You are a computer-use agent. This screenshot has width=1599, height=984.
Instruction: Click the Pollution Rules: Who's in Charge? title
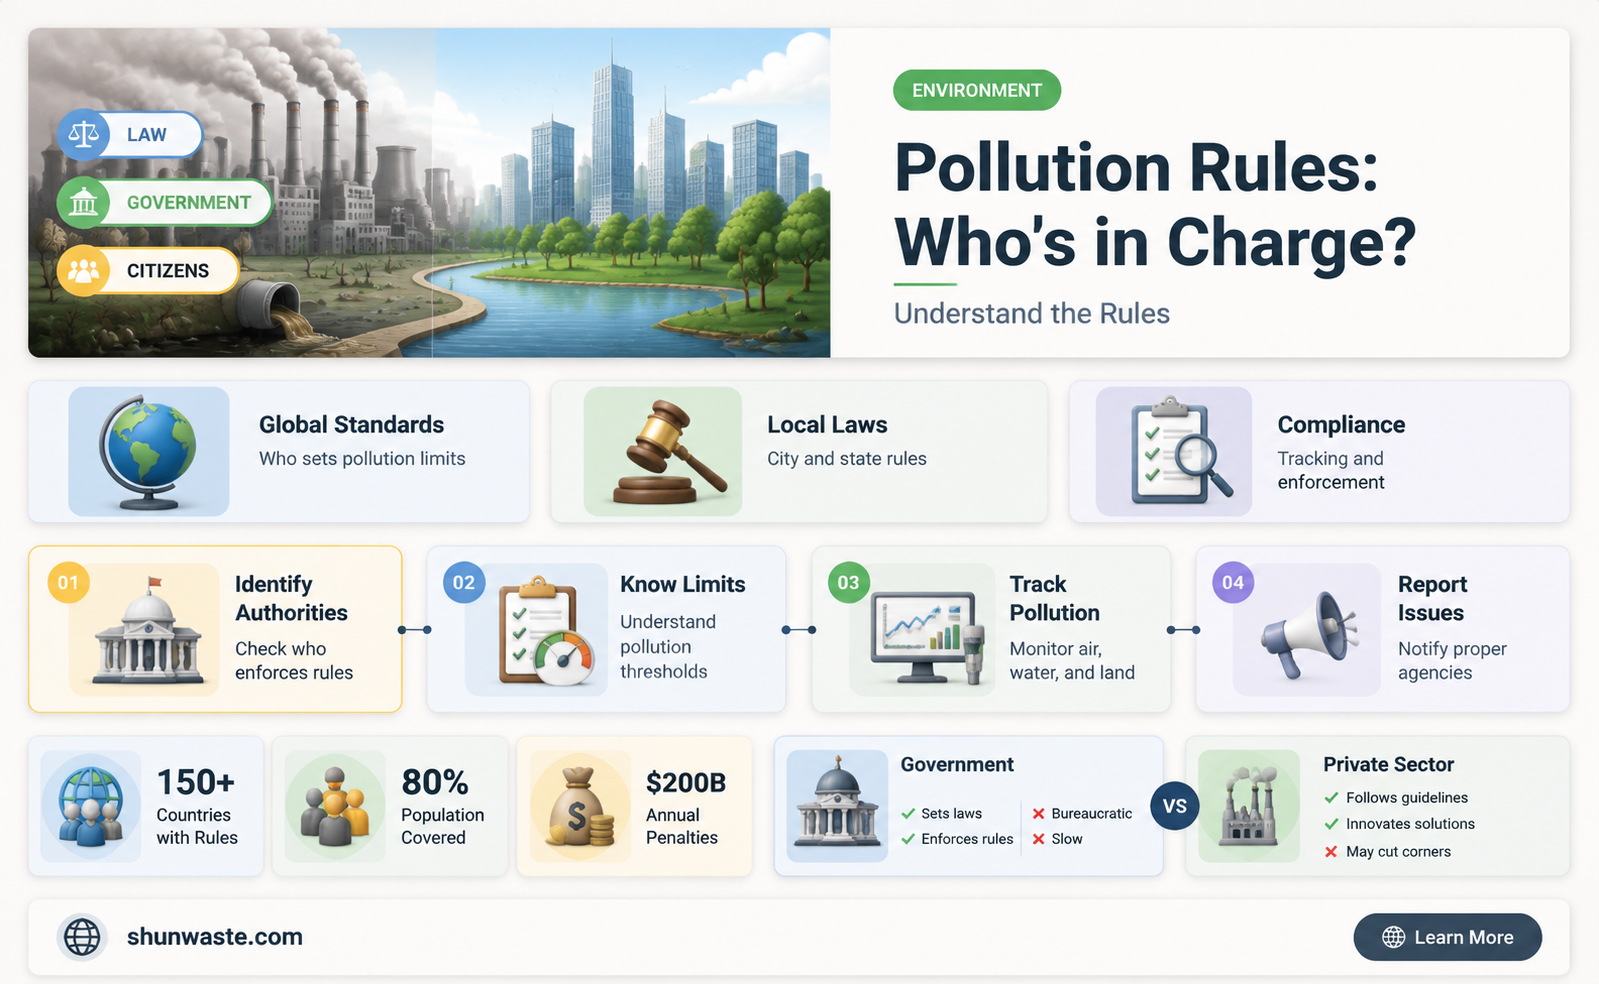point(1155,205)
